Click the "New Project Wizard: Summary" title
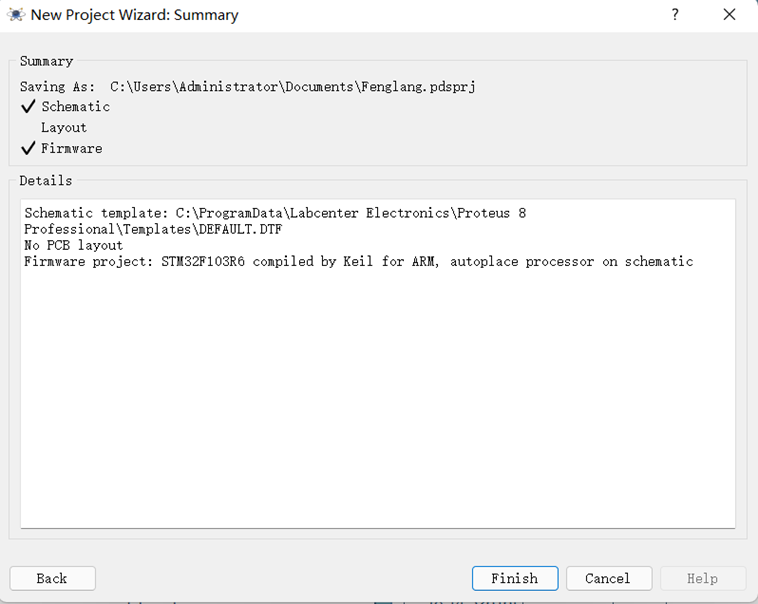758x604 pixels. 135,15
